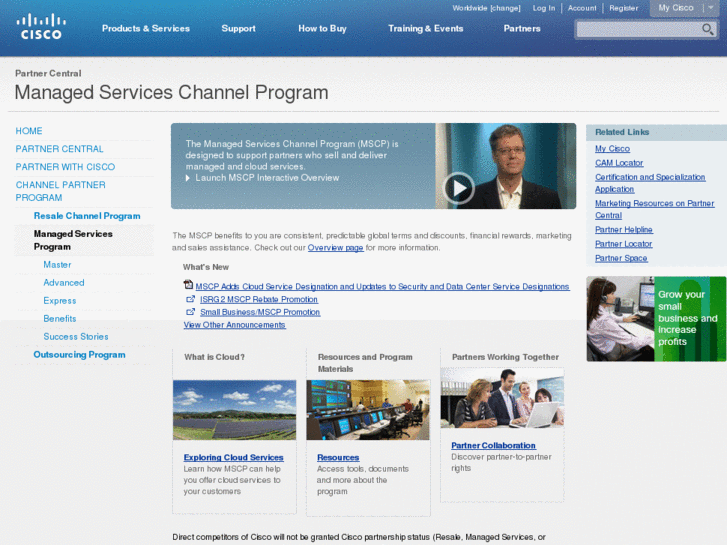
Task: Open the Success Stories sidebar item
Action: click(76, 337)
